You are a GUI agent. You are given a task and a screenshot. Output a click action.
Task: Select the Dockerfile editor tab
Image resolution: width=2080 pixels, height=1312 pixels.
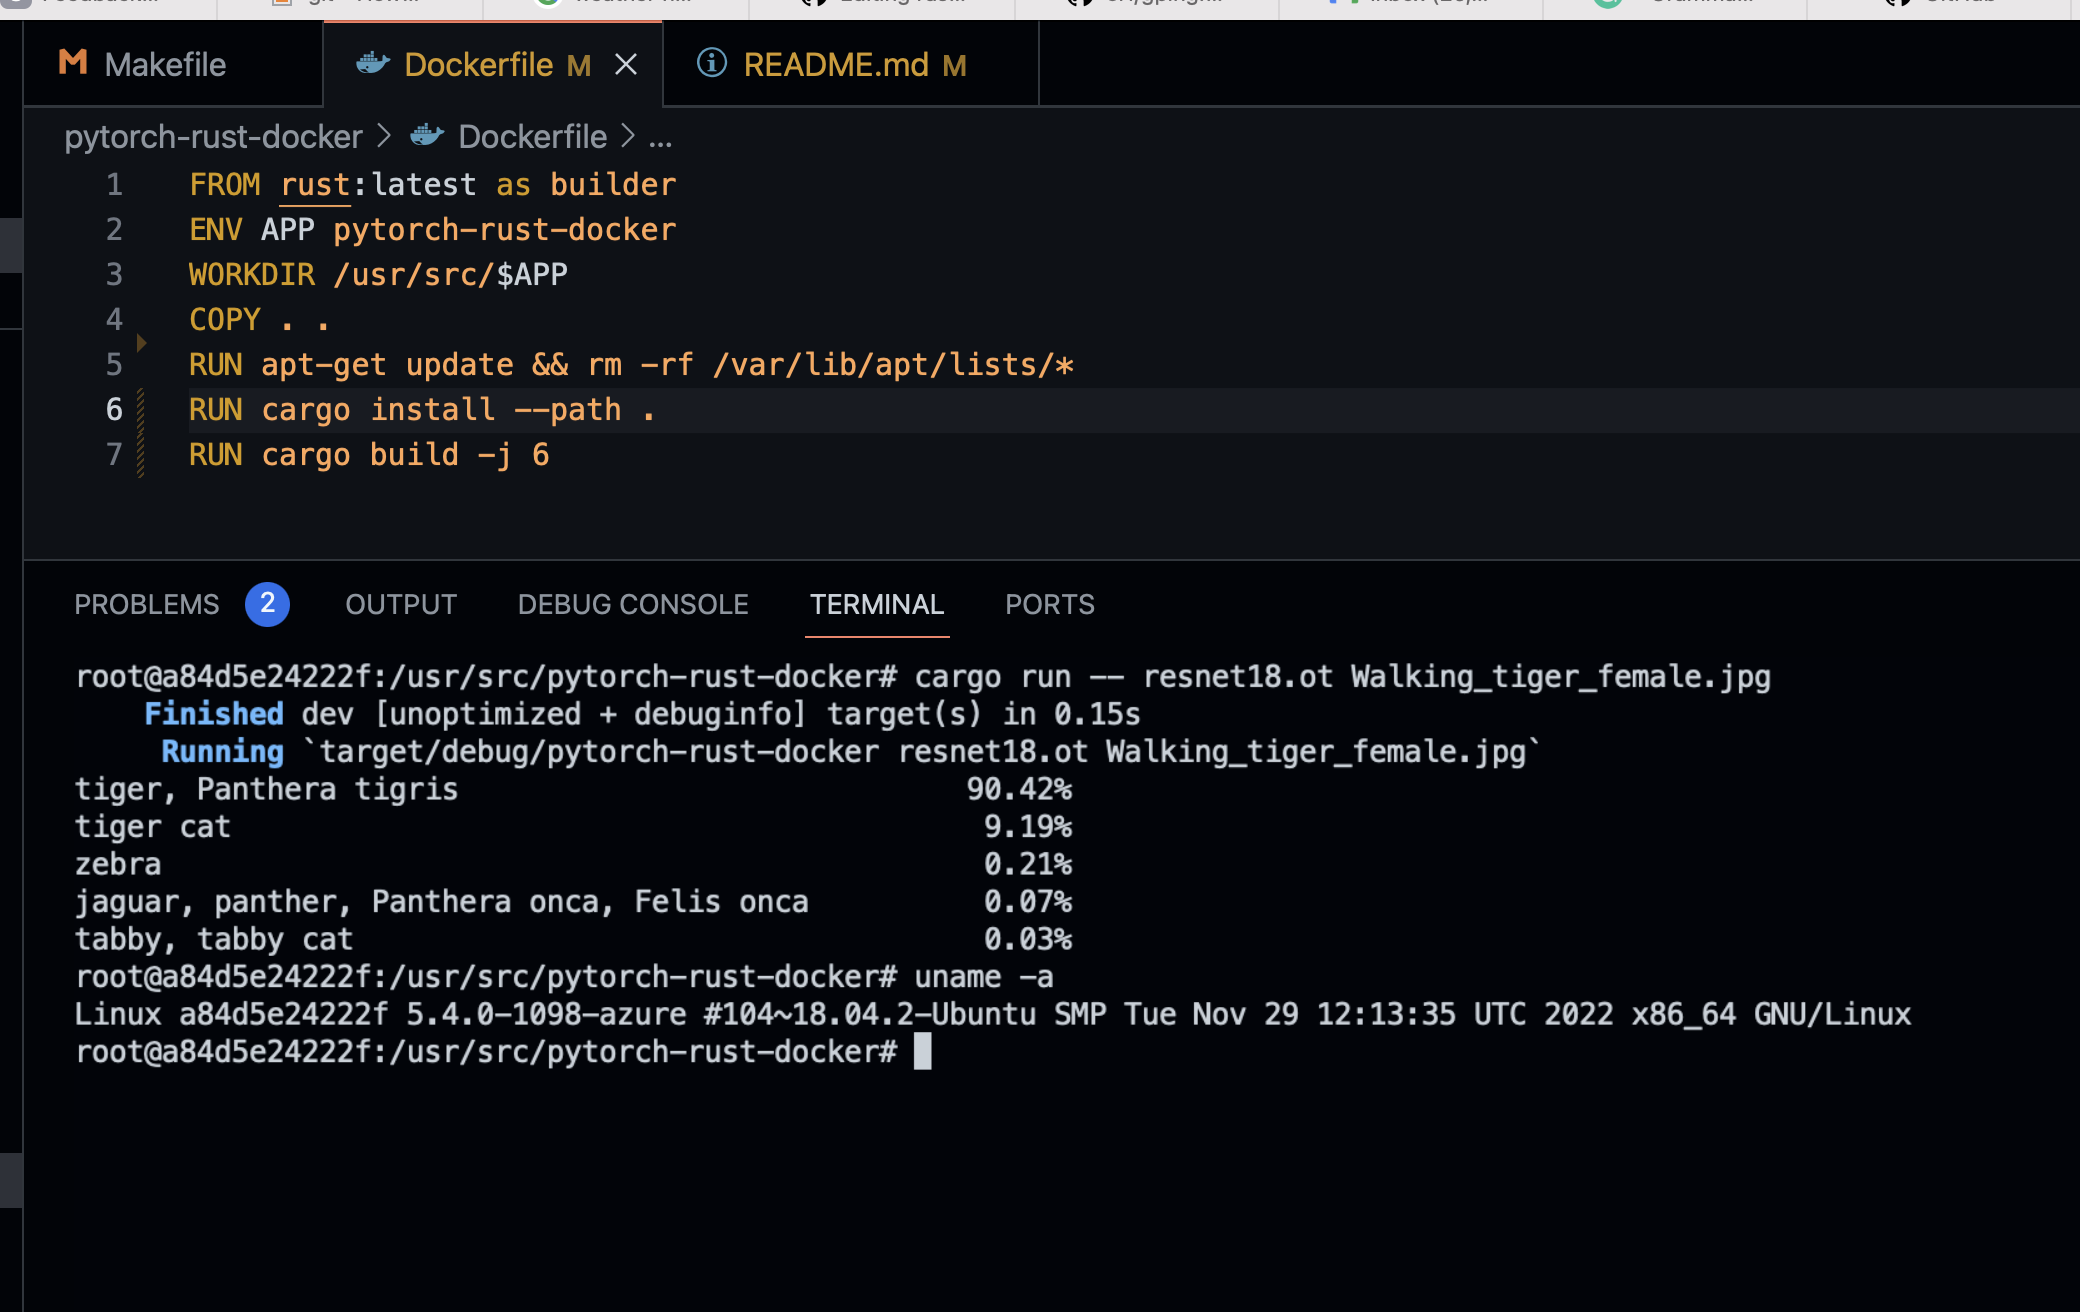[x=492, y=65]
